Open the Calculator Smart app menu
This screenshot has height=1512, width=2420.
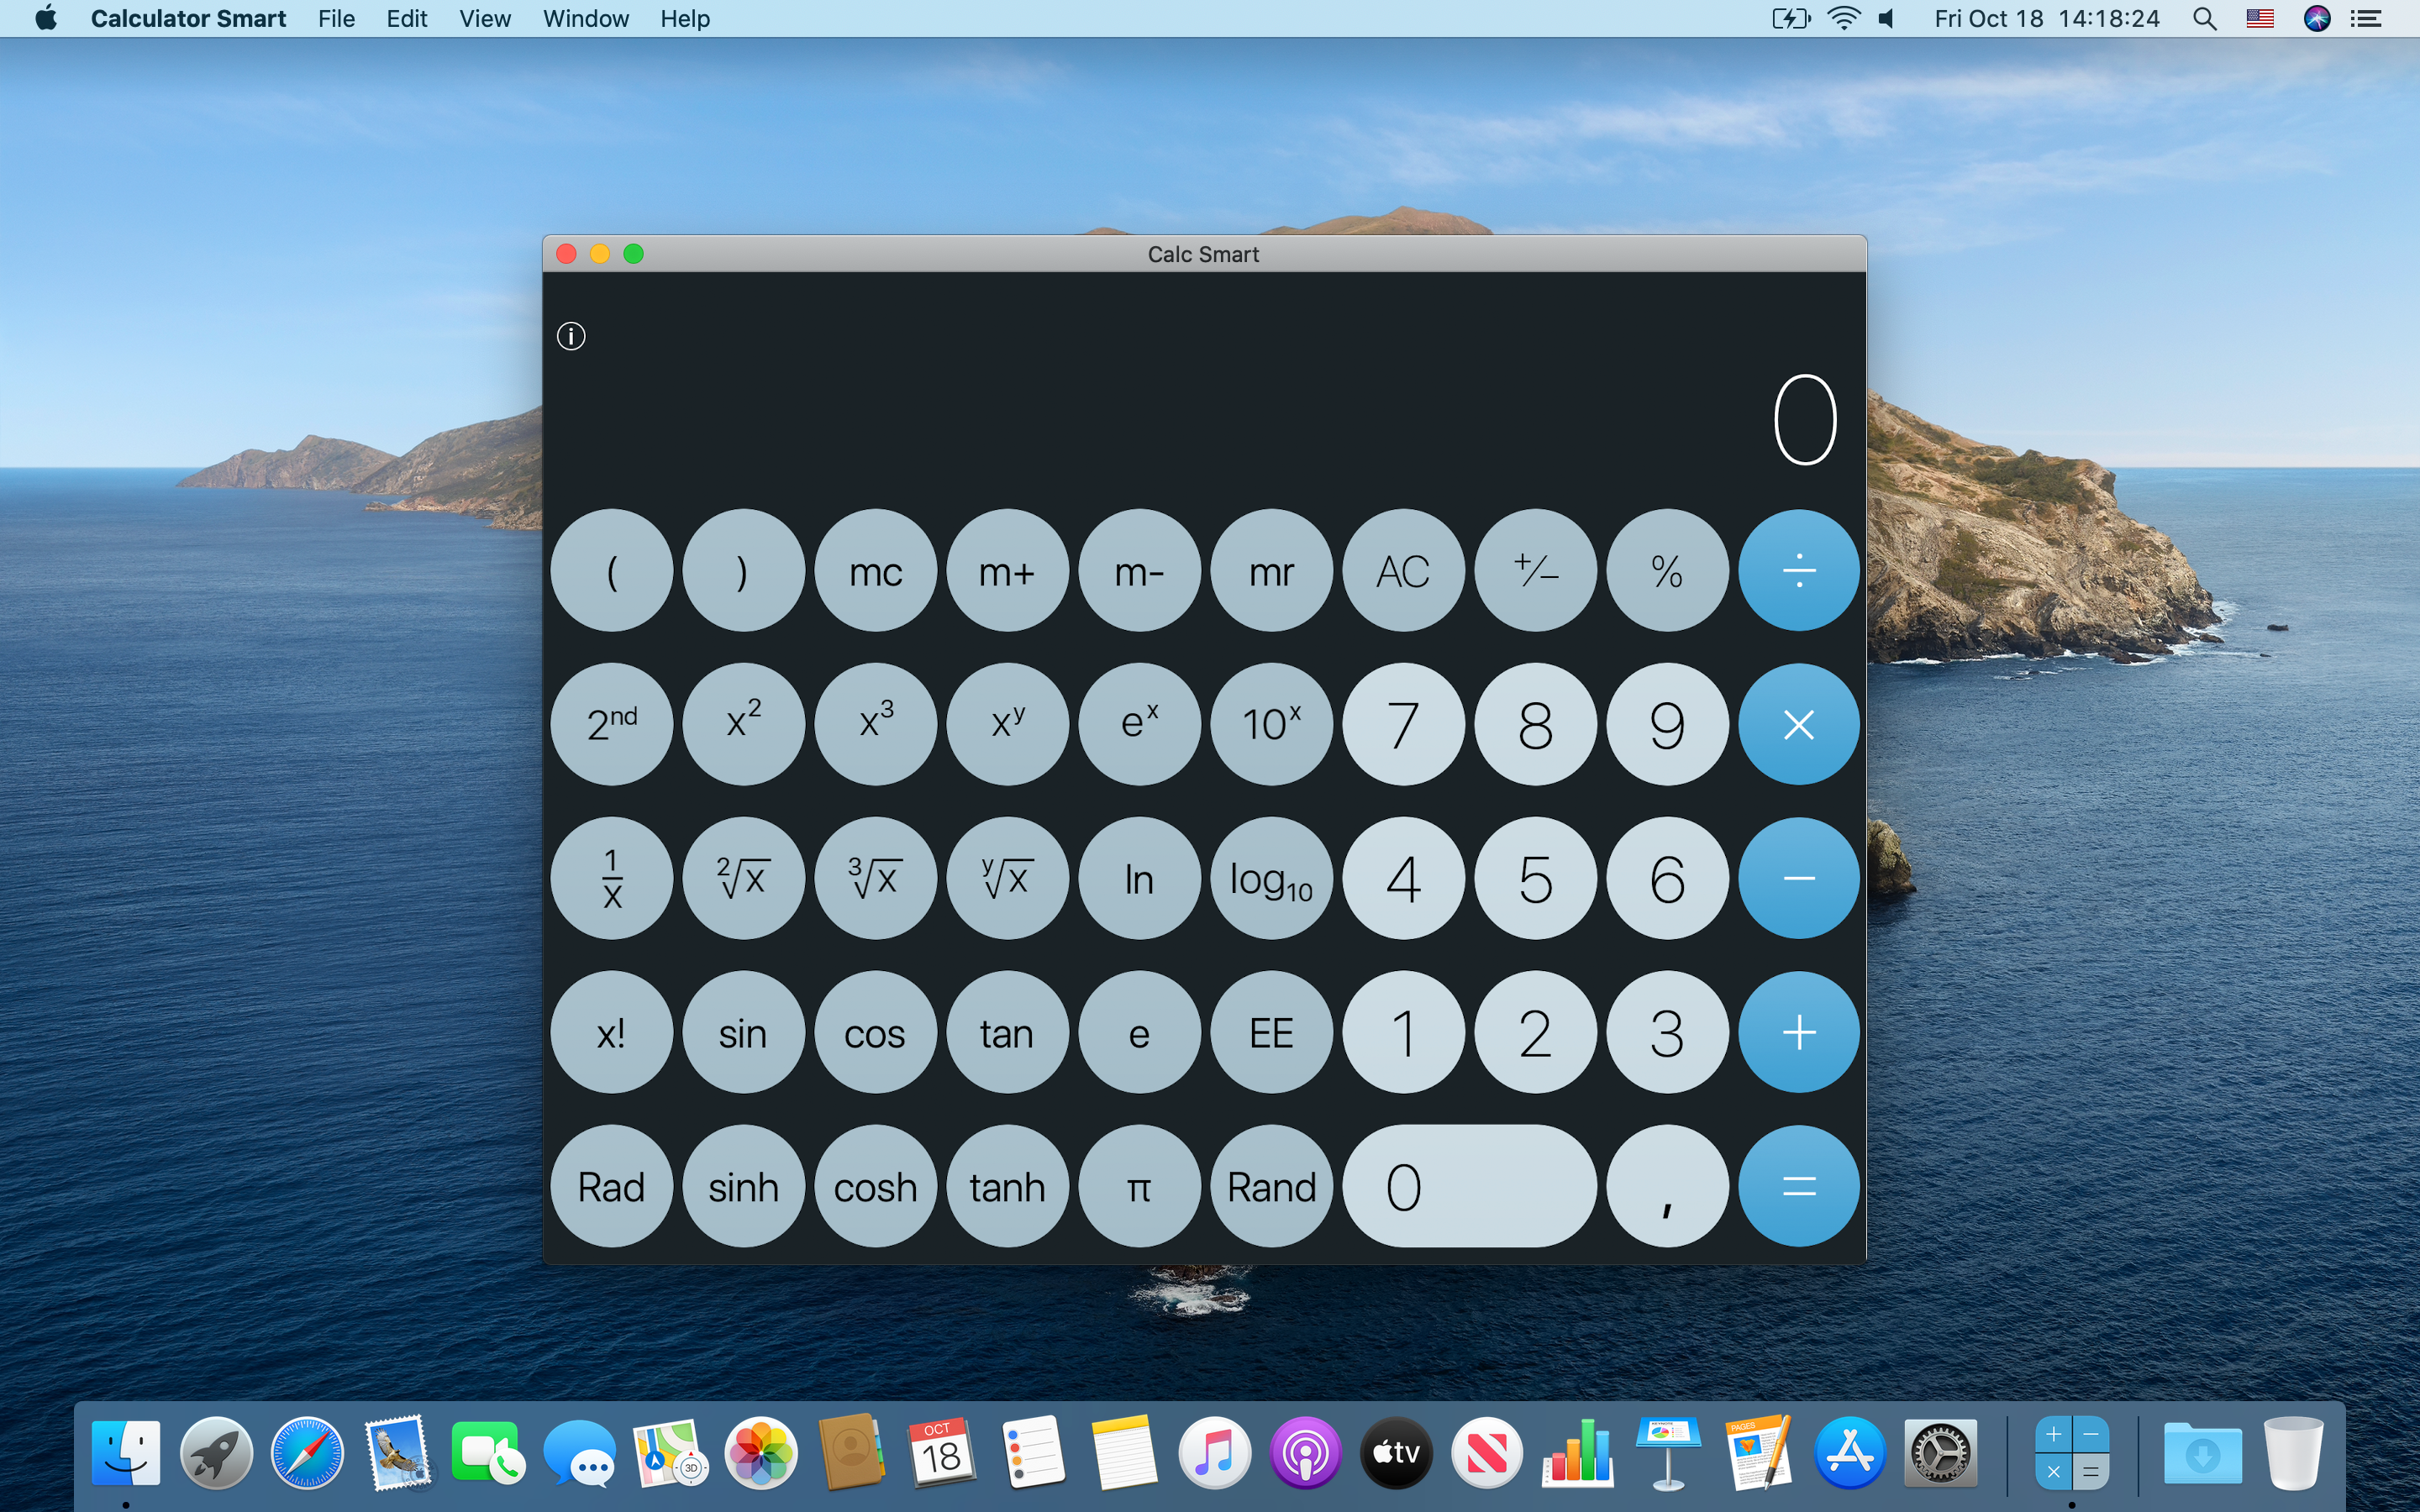[x=188, y=19]
